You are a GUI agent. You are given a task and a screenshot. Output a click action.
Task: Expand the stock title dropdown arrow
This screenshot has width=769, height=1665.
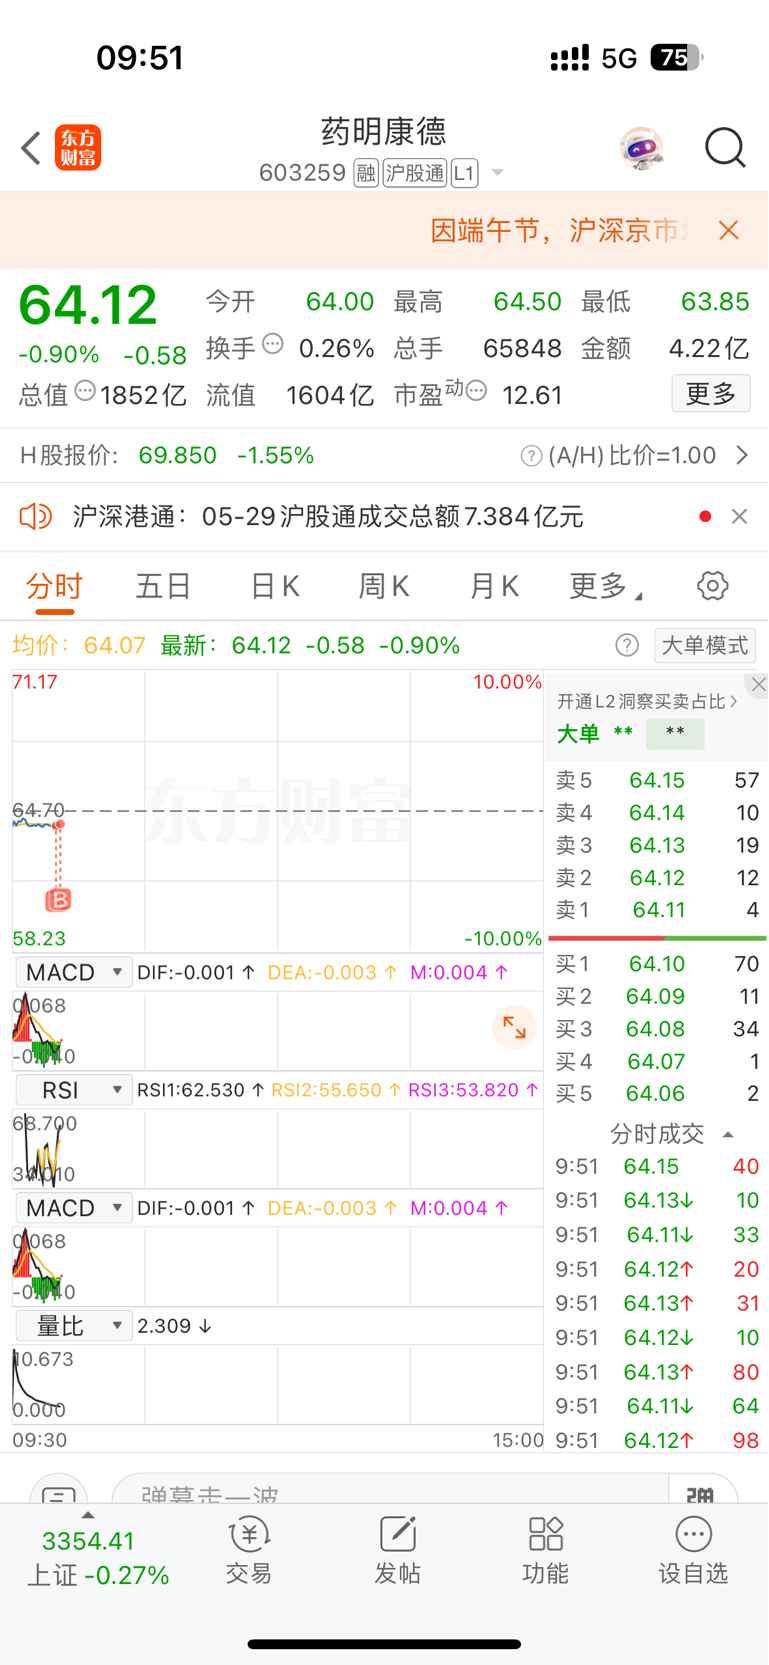click(x=497, y=173)
